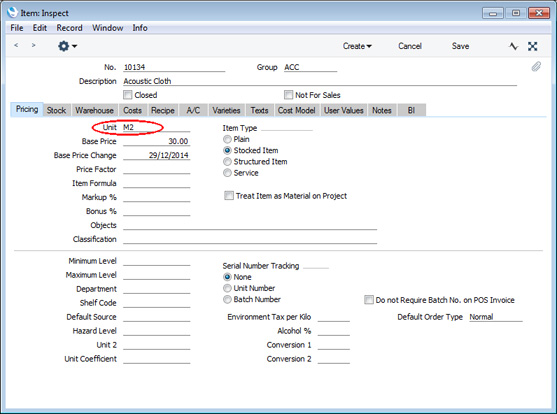Open the gear operations menu

coord(67,46)
